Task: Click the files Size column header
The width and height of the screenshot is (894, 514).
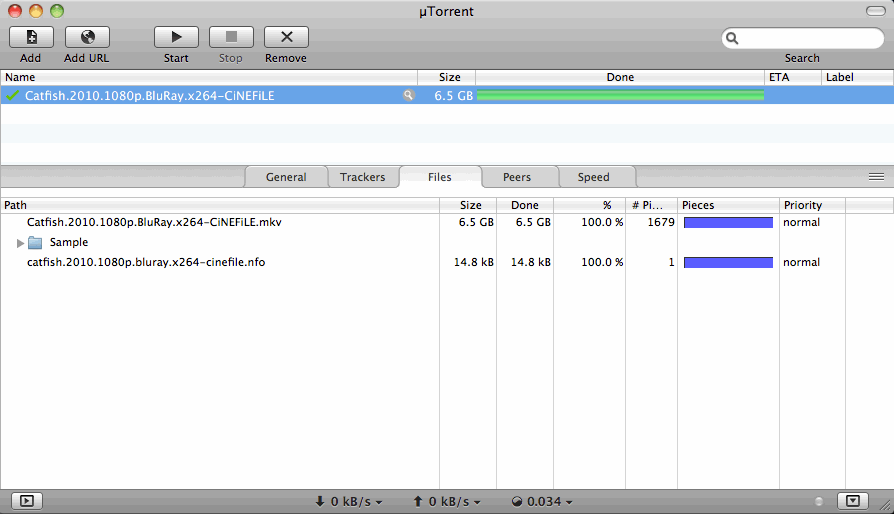Action: coord(468,205)
